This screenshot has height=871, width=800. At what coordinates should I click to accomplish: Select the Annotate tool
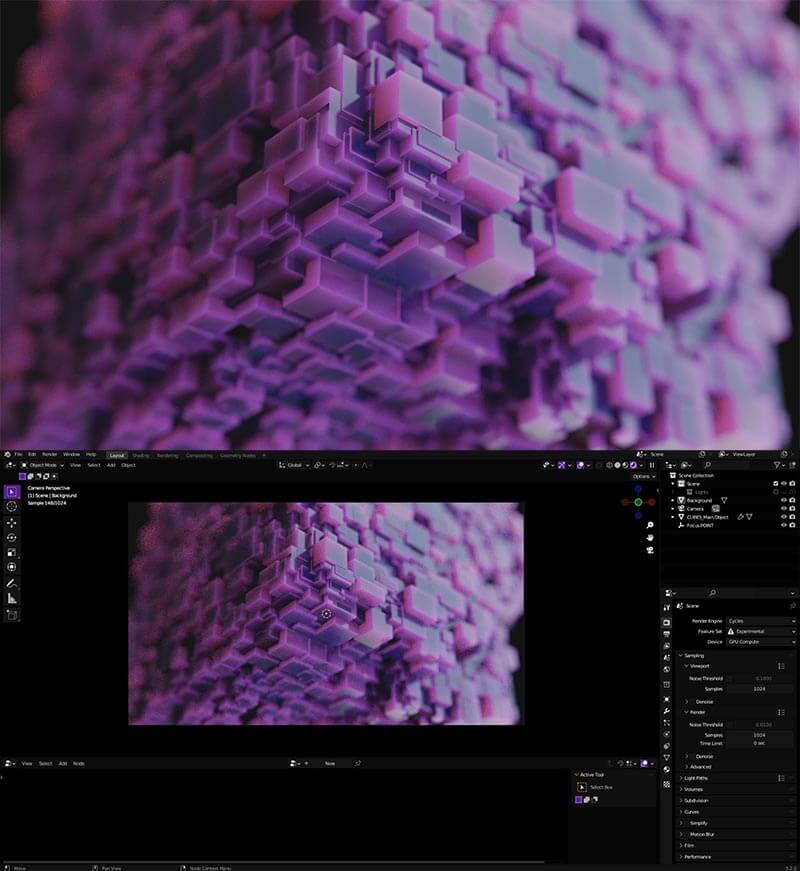point(12,582)
